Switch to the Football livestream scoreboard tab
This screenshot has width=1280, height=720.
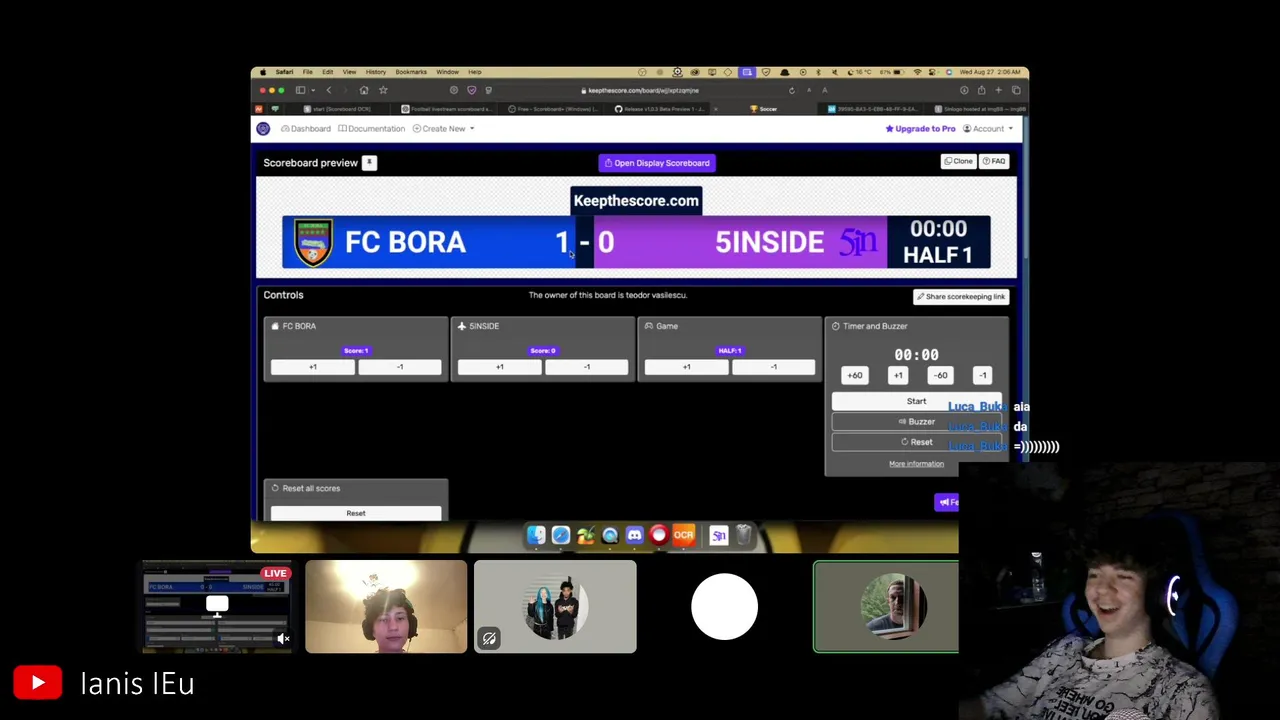coord(445,108)
